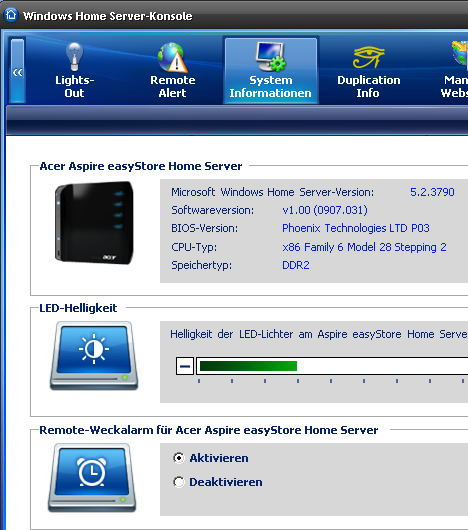Click the Lights-Out light bulb icon
The height and width of the screenshot is (530, 468).
coord(74,56)
